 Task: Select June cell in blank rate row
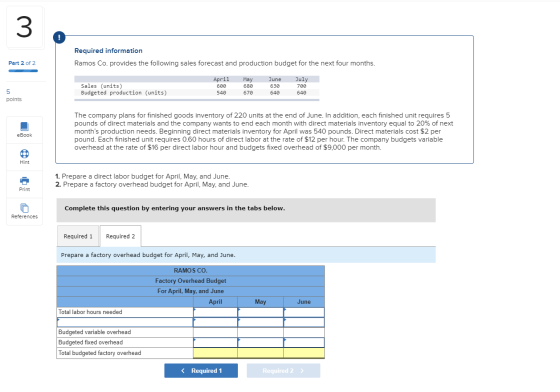(304, 322)
